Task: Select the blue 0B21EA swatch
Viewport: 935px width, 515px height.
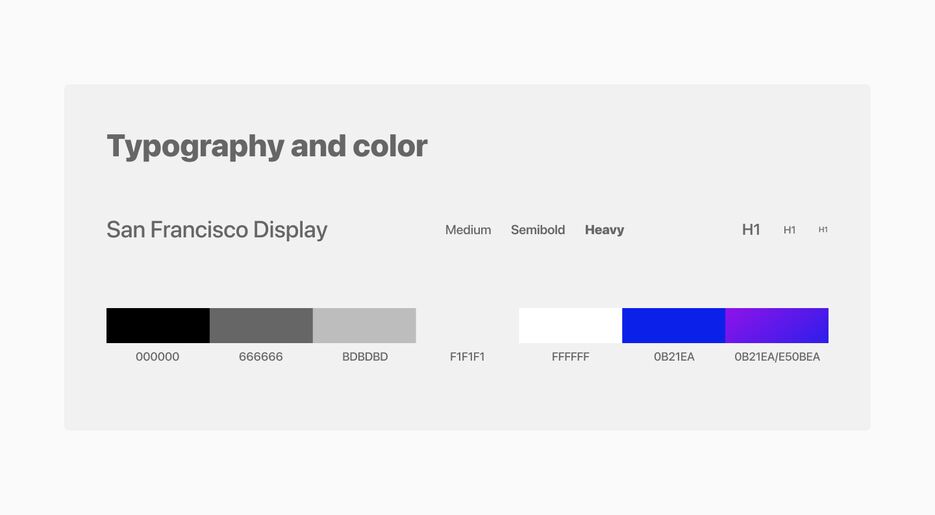Action: point(674,325)
